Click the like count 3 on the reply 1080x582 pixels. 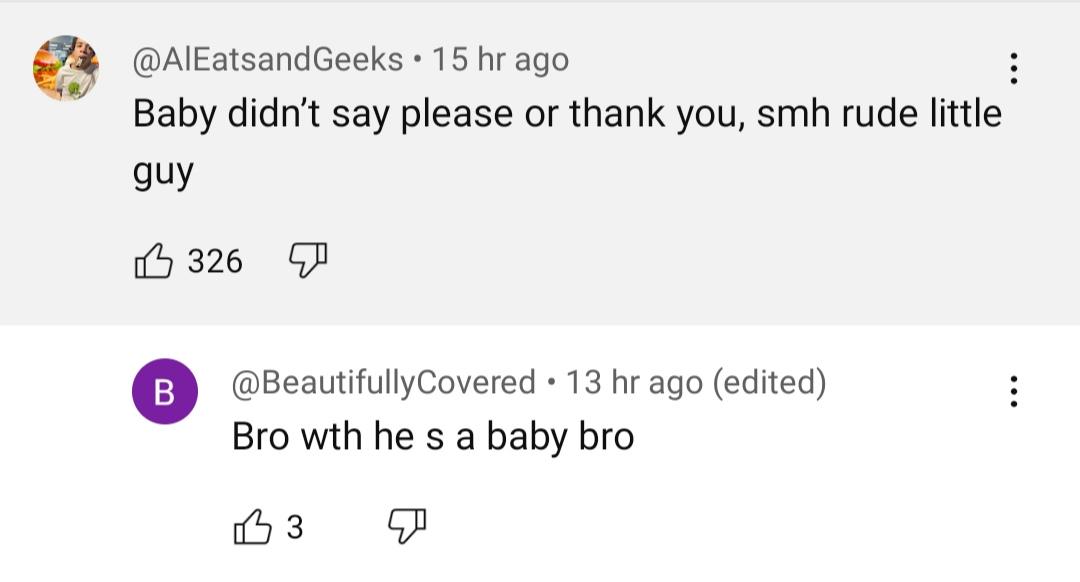(x=295, y=528)
